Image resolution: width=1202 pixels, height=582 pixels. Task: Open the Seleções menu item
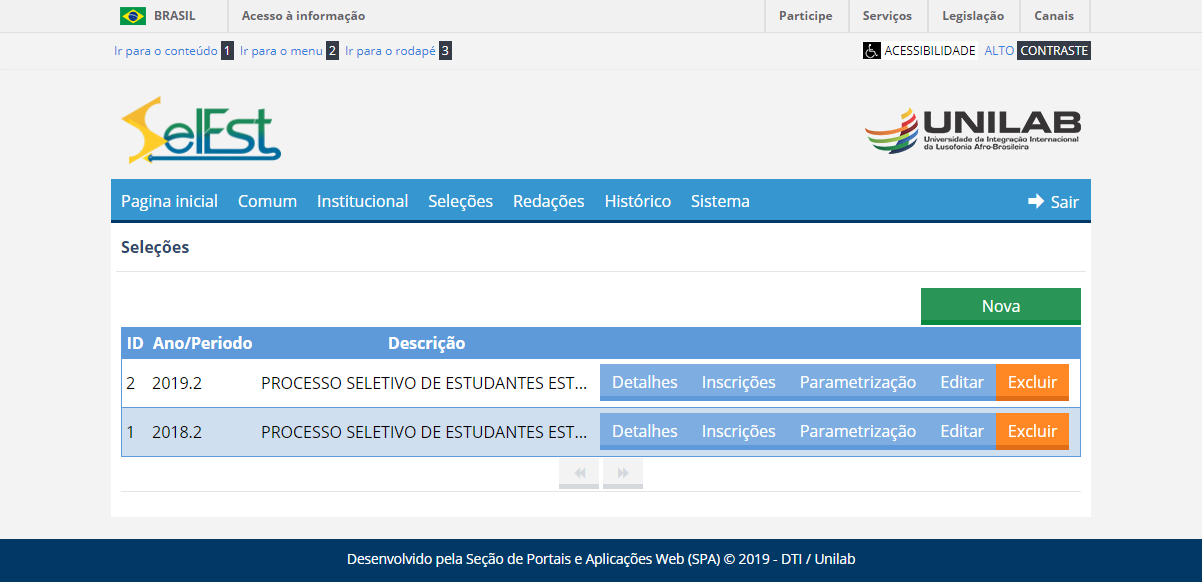point(460,201)
